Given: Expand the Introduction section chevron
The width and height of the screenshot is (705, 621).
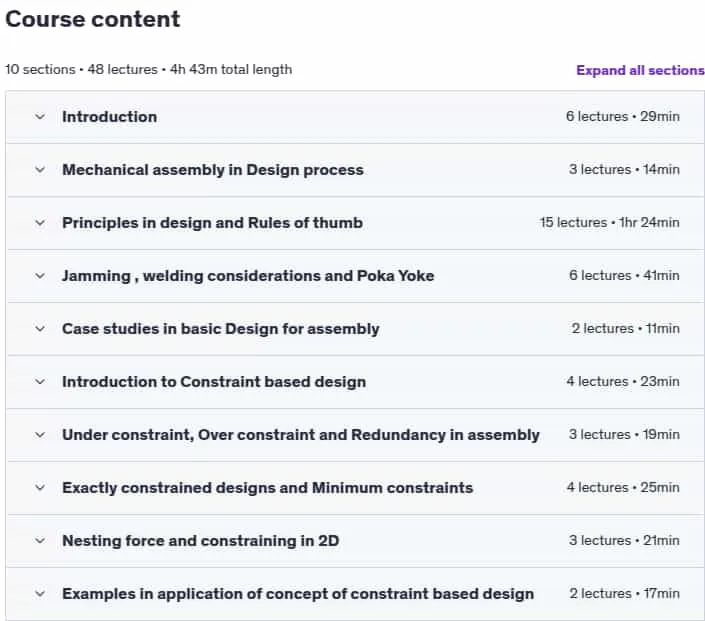Looking at the screenshot, I should 40,117.
